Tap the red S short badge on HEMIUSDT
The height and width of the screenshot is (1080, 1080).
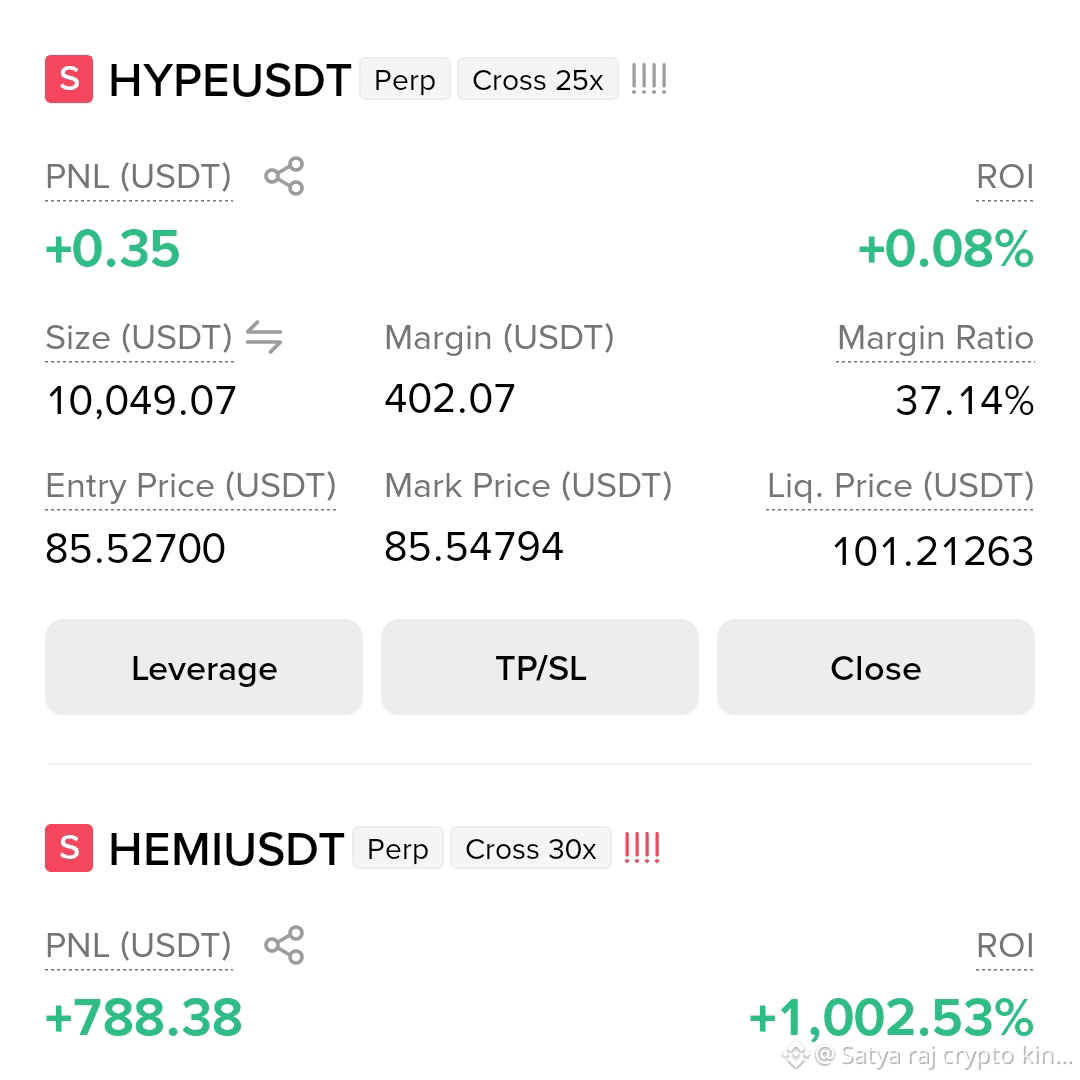(69, 848)
